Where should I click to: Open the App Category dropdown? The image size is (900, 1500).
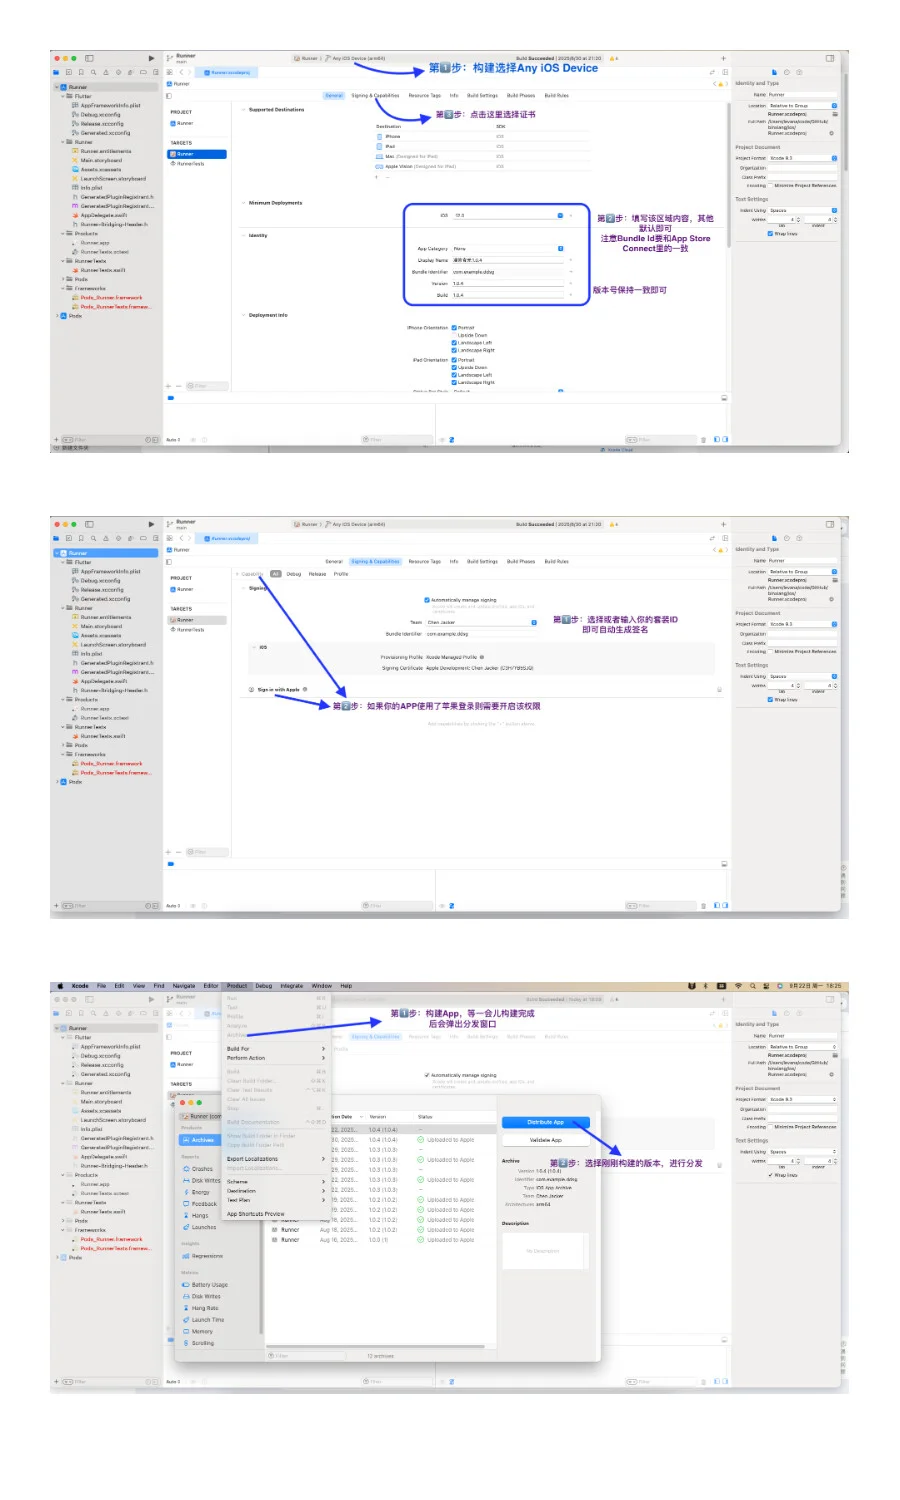(x=509, y=248)
